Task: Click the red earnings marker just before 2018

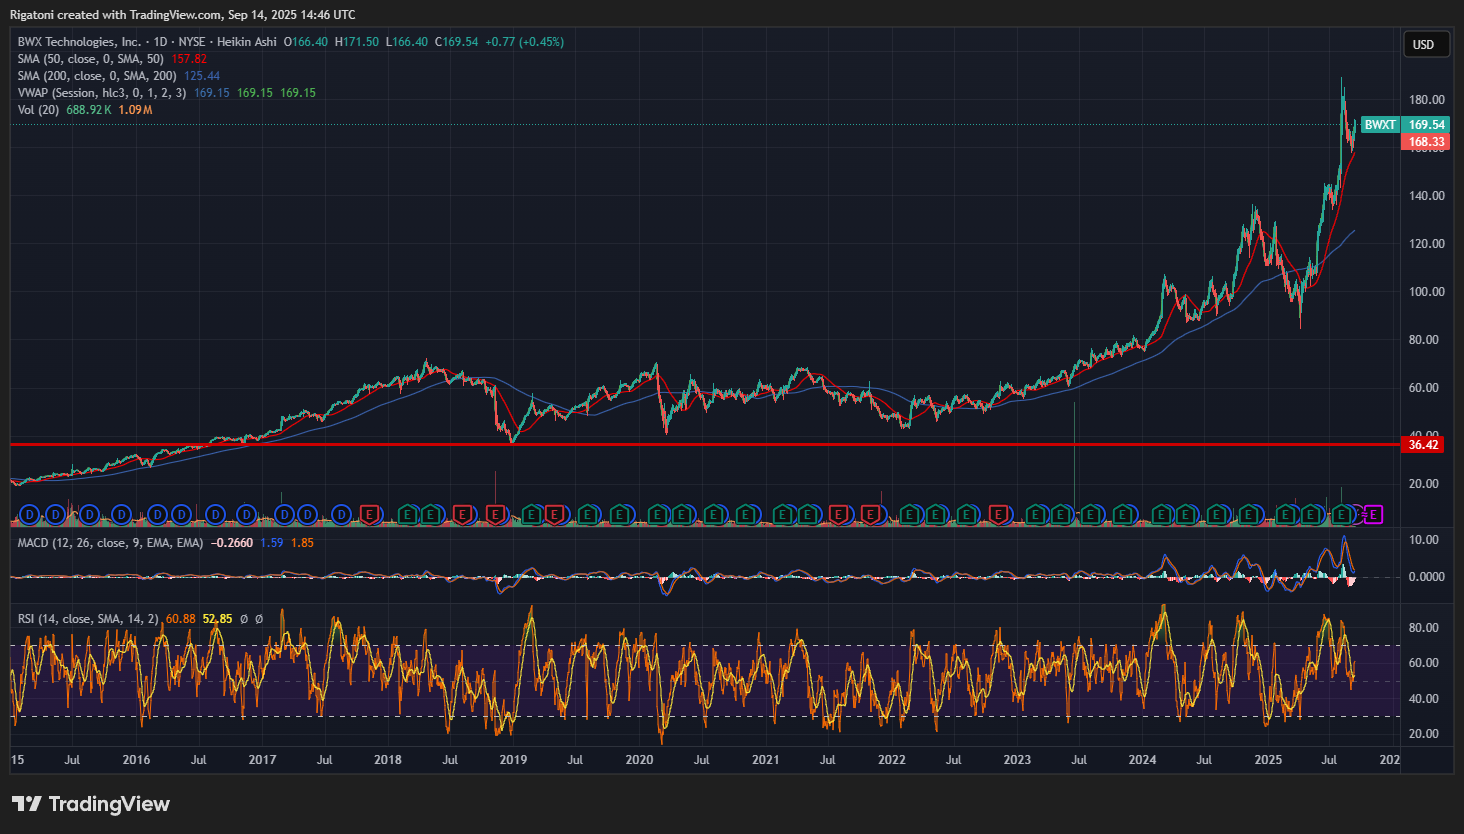Action: click(x=370, y=514)
